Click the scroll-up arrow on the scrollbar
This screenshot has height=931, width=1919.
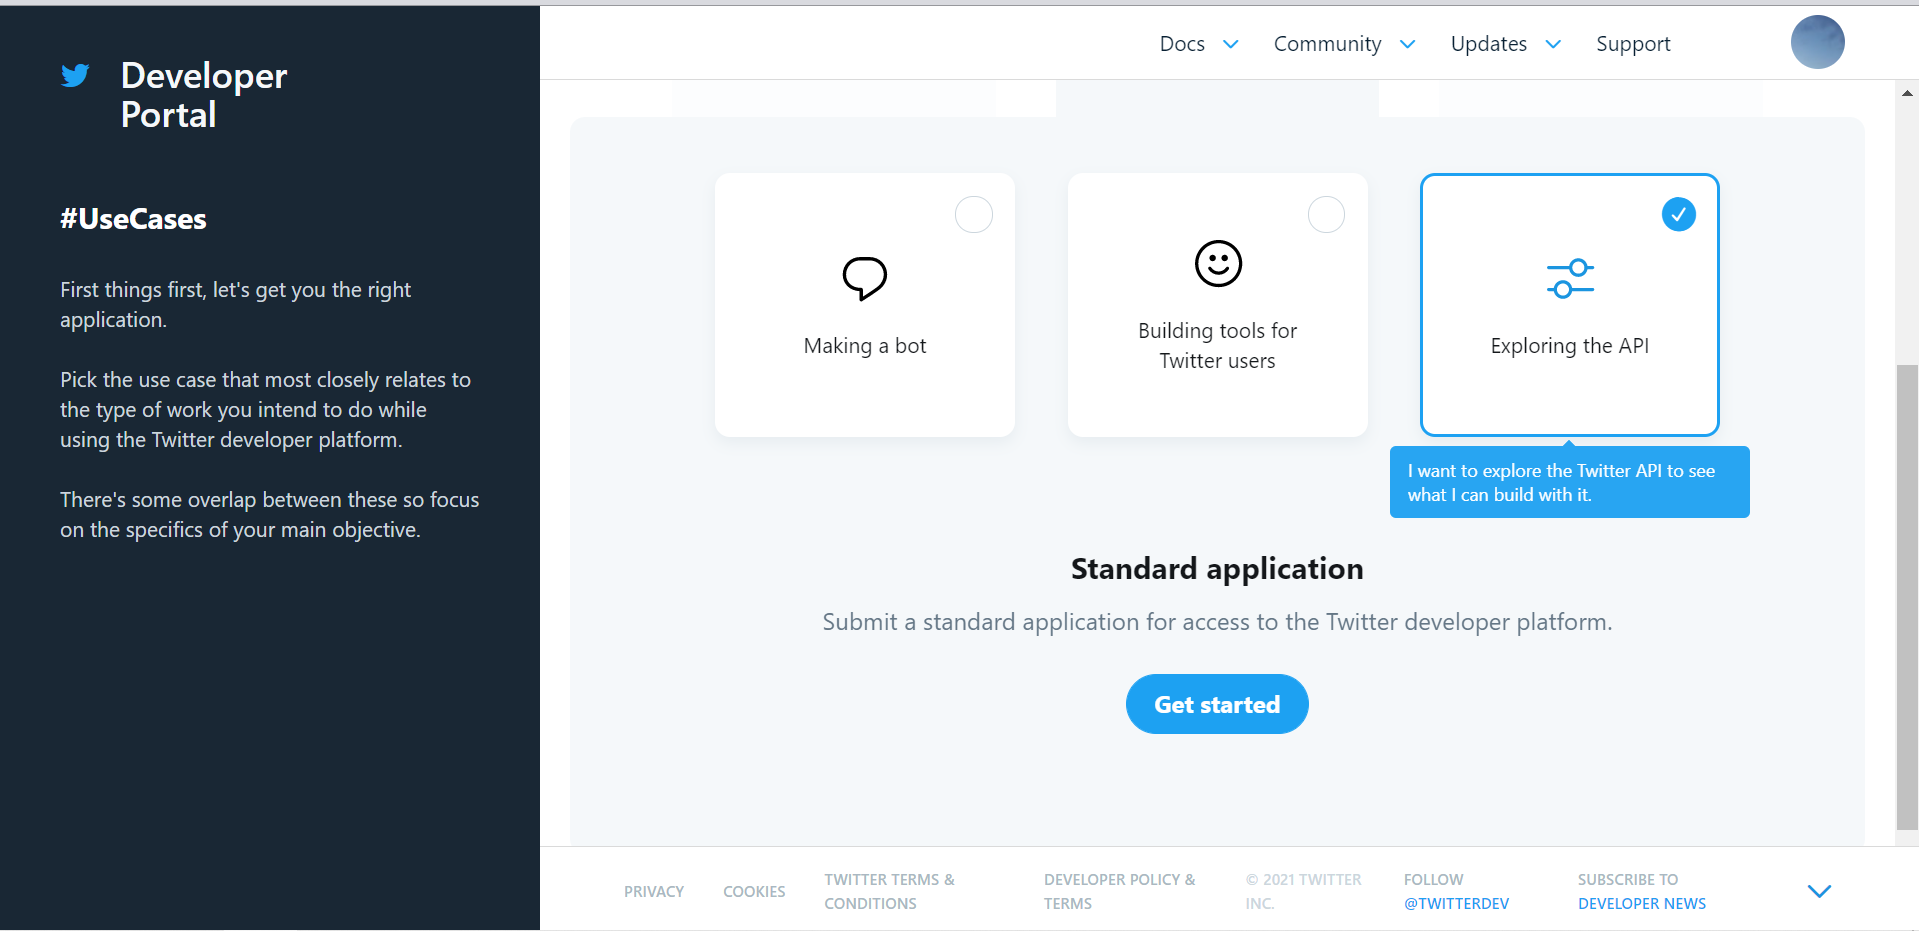[x=1906, y=92]
